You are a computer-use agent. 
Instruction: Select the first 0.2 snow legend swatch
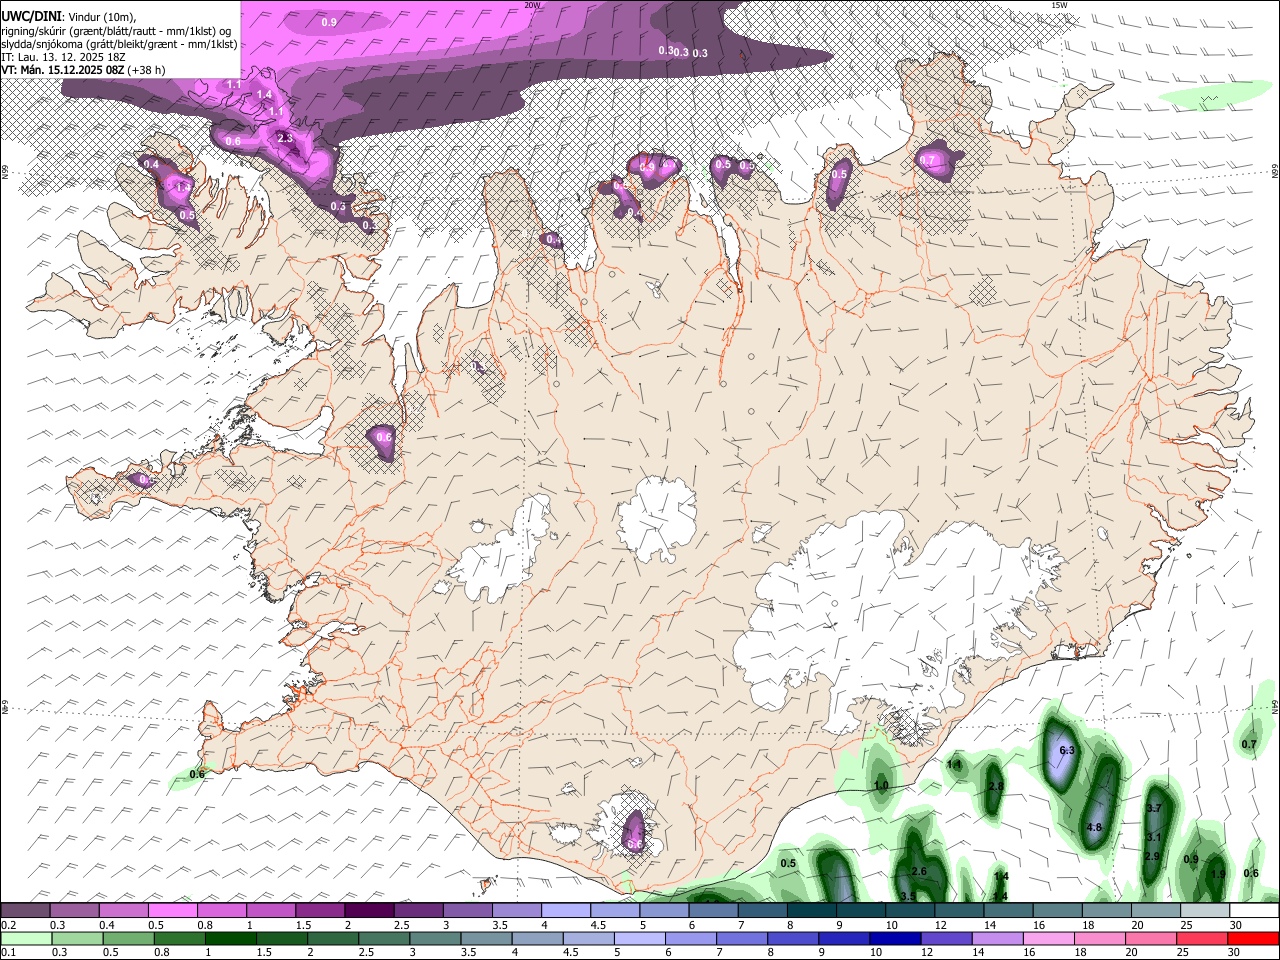[25, 910]
